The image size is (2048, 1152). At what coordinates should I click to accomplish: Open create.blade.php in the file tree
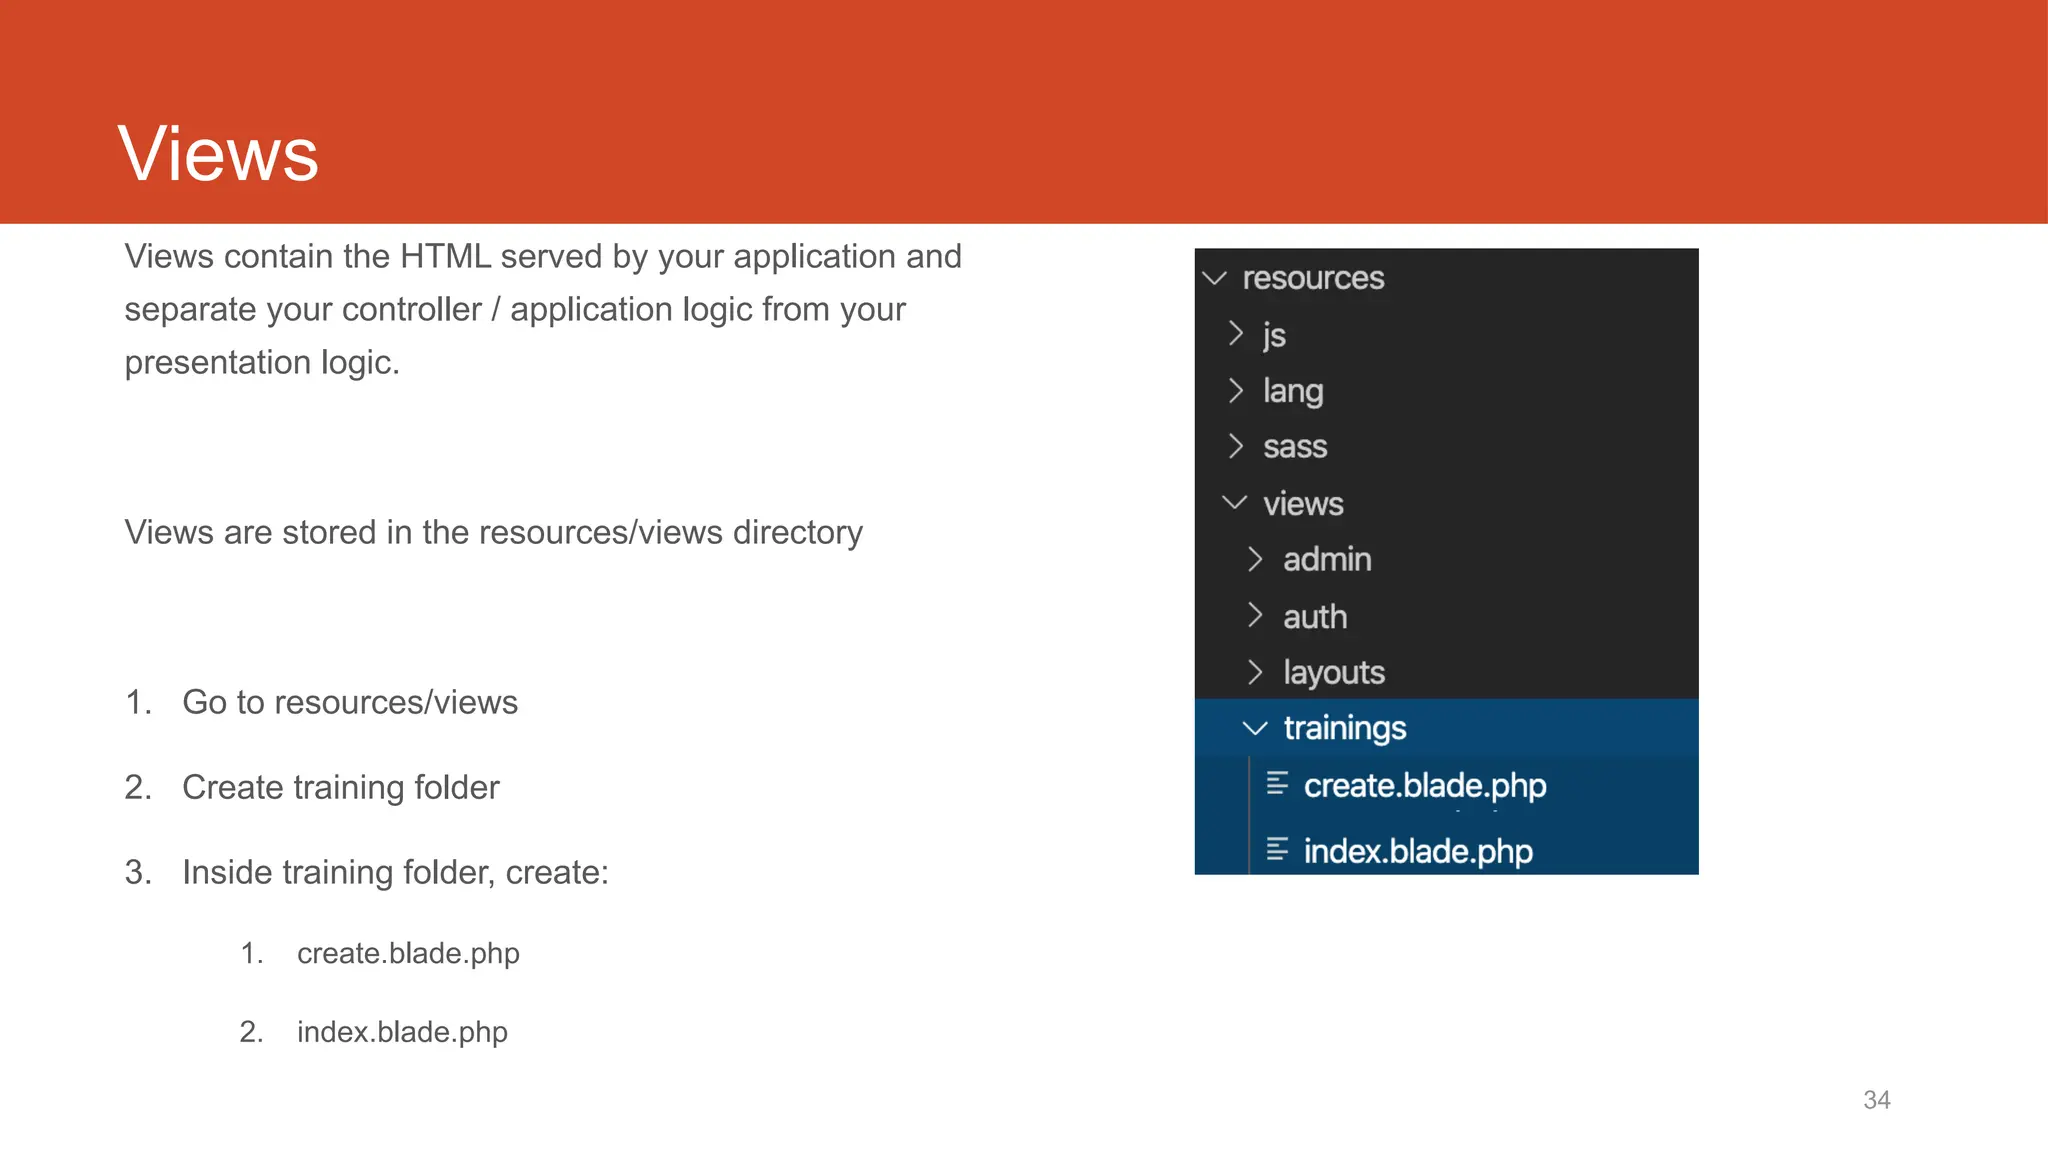tap(1425, 786)
